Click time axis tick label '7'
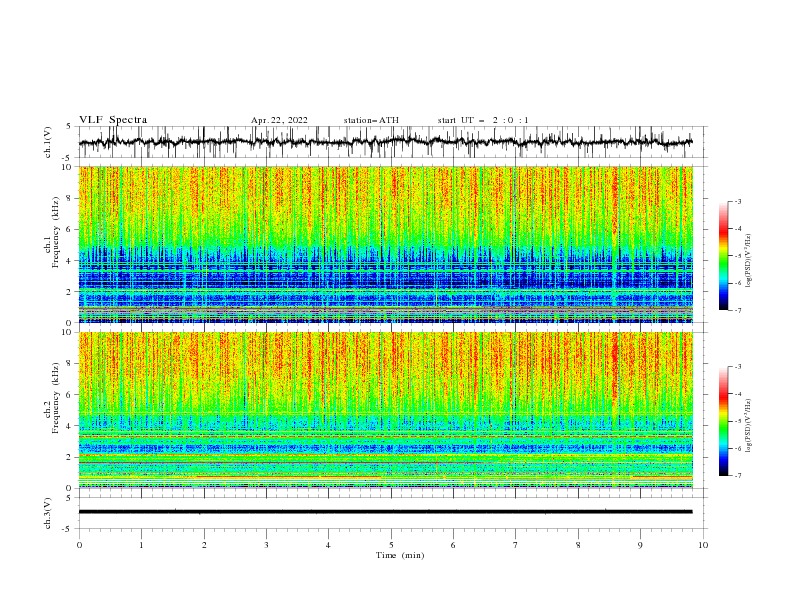The width and height of the screenshot is (792, 612). click(x=516, y=545)
